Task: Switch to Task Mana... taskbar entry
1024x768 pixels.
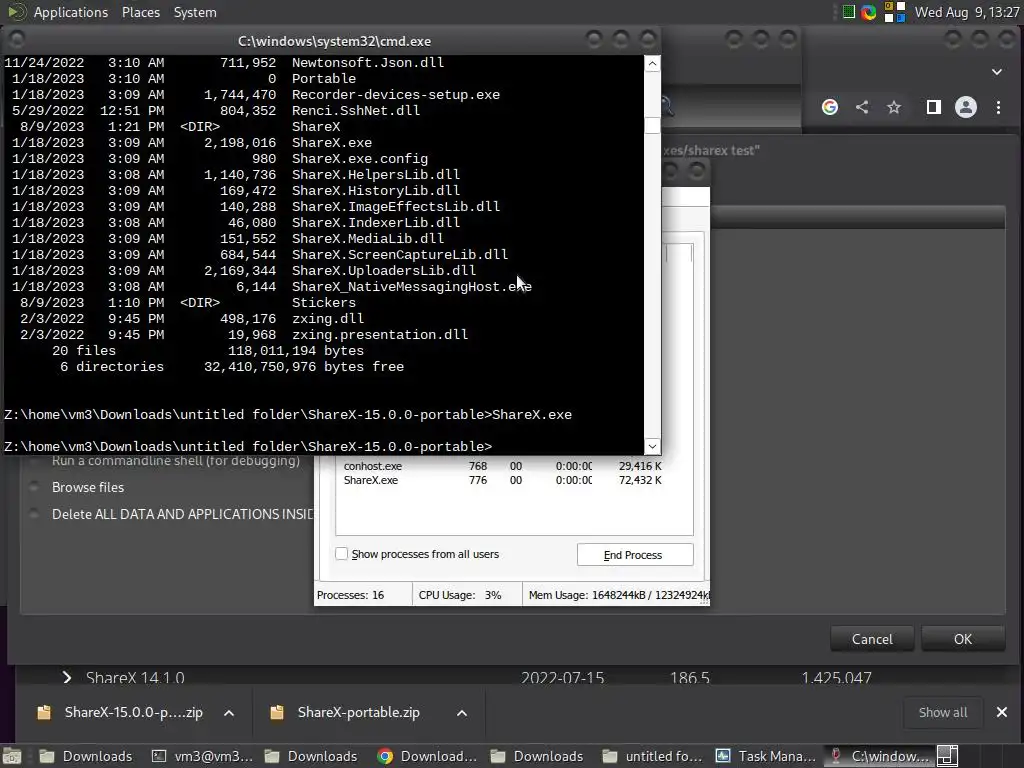Action: click(766, 756)
